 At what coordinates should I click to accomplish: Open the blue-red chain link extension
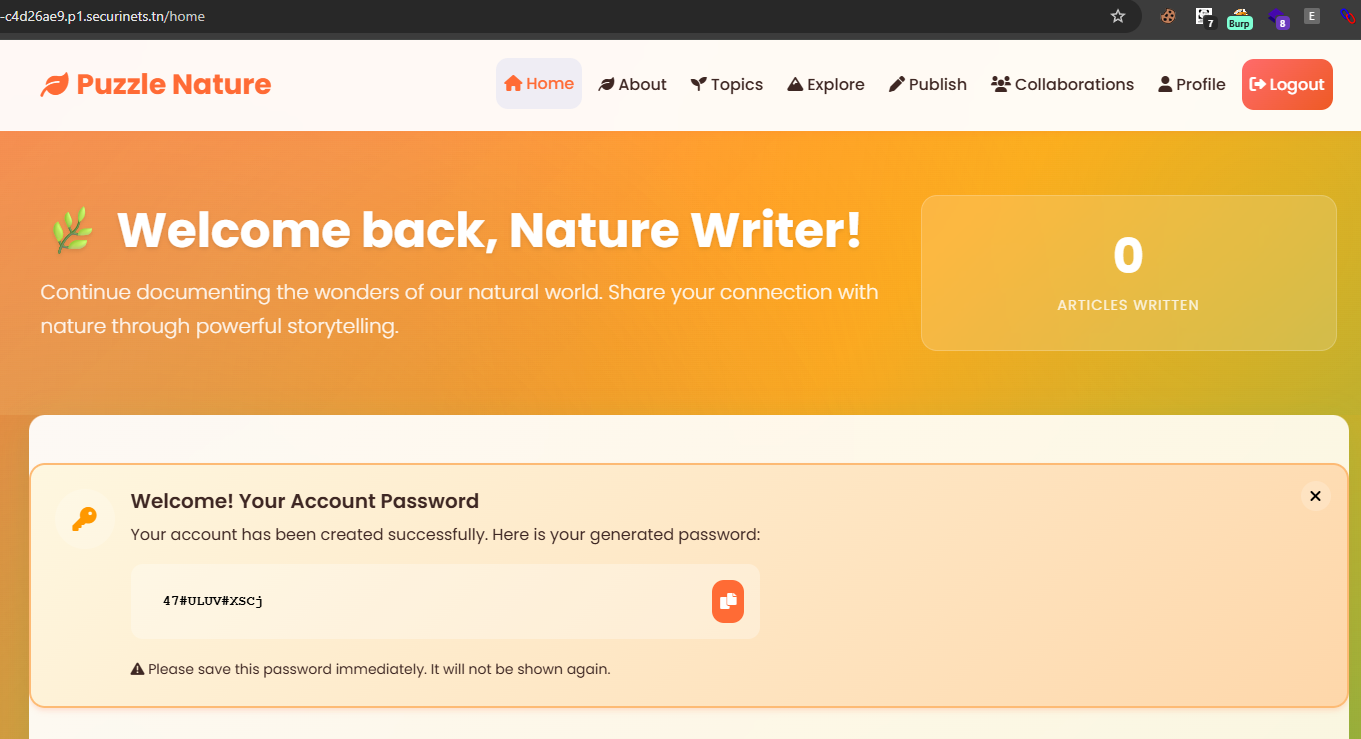coord(1347,16)
